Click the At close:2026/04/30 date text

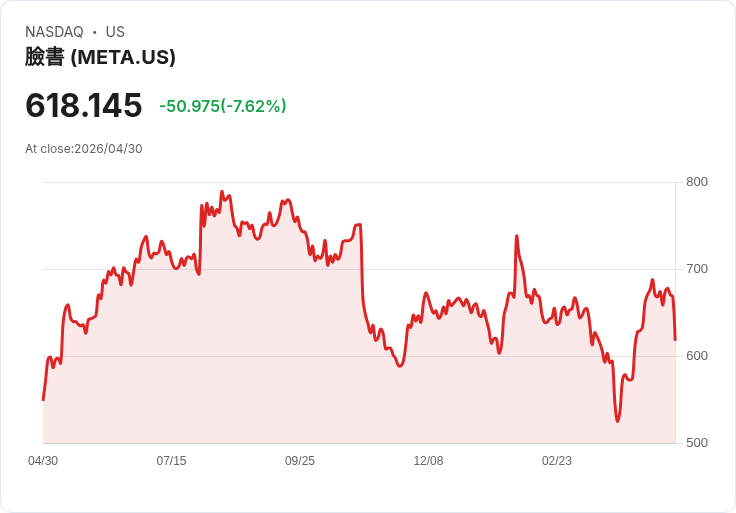[84, 149]
